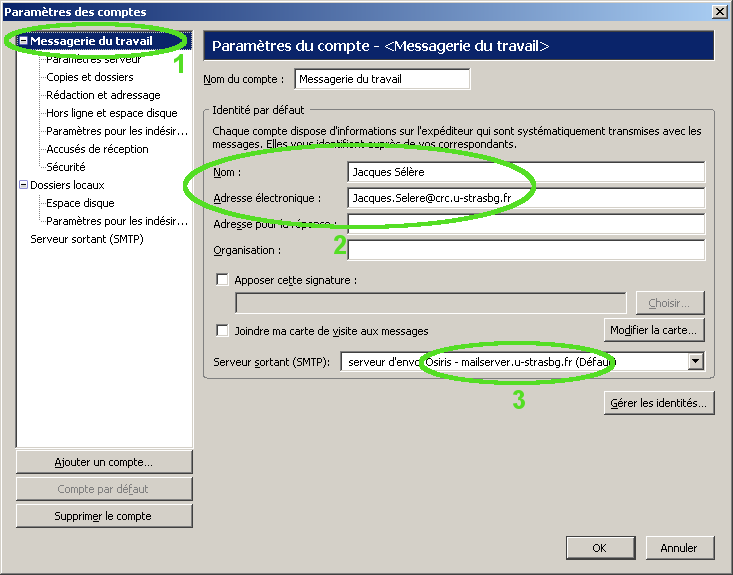Open Accusés de réception section

coord(97,149)
